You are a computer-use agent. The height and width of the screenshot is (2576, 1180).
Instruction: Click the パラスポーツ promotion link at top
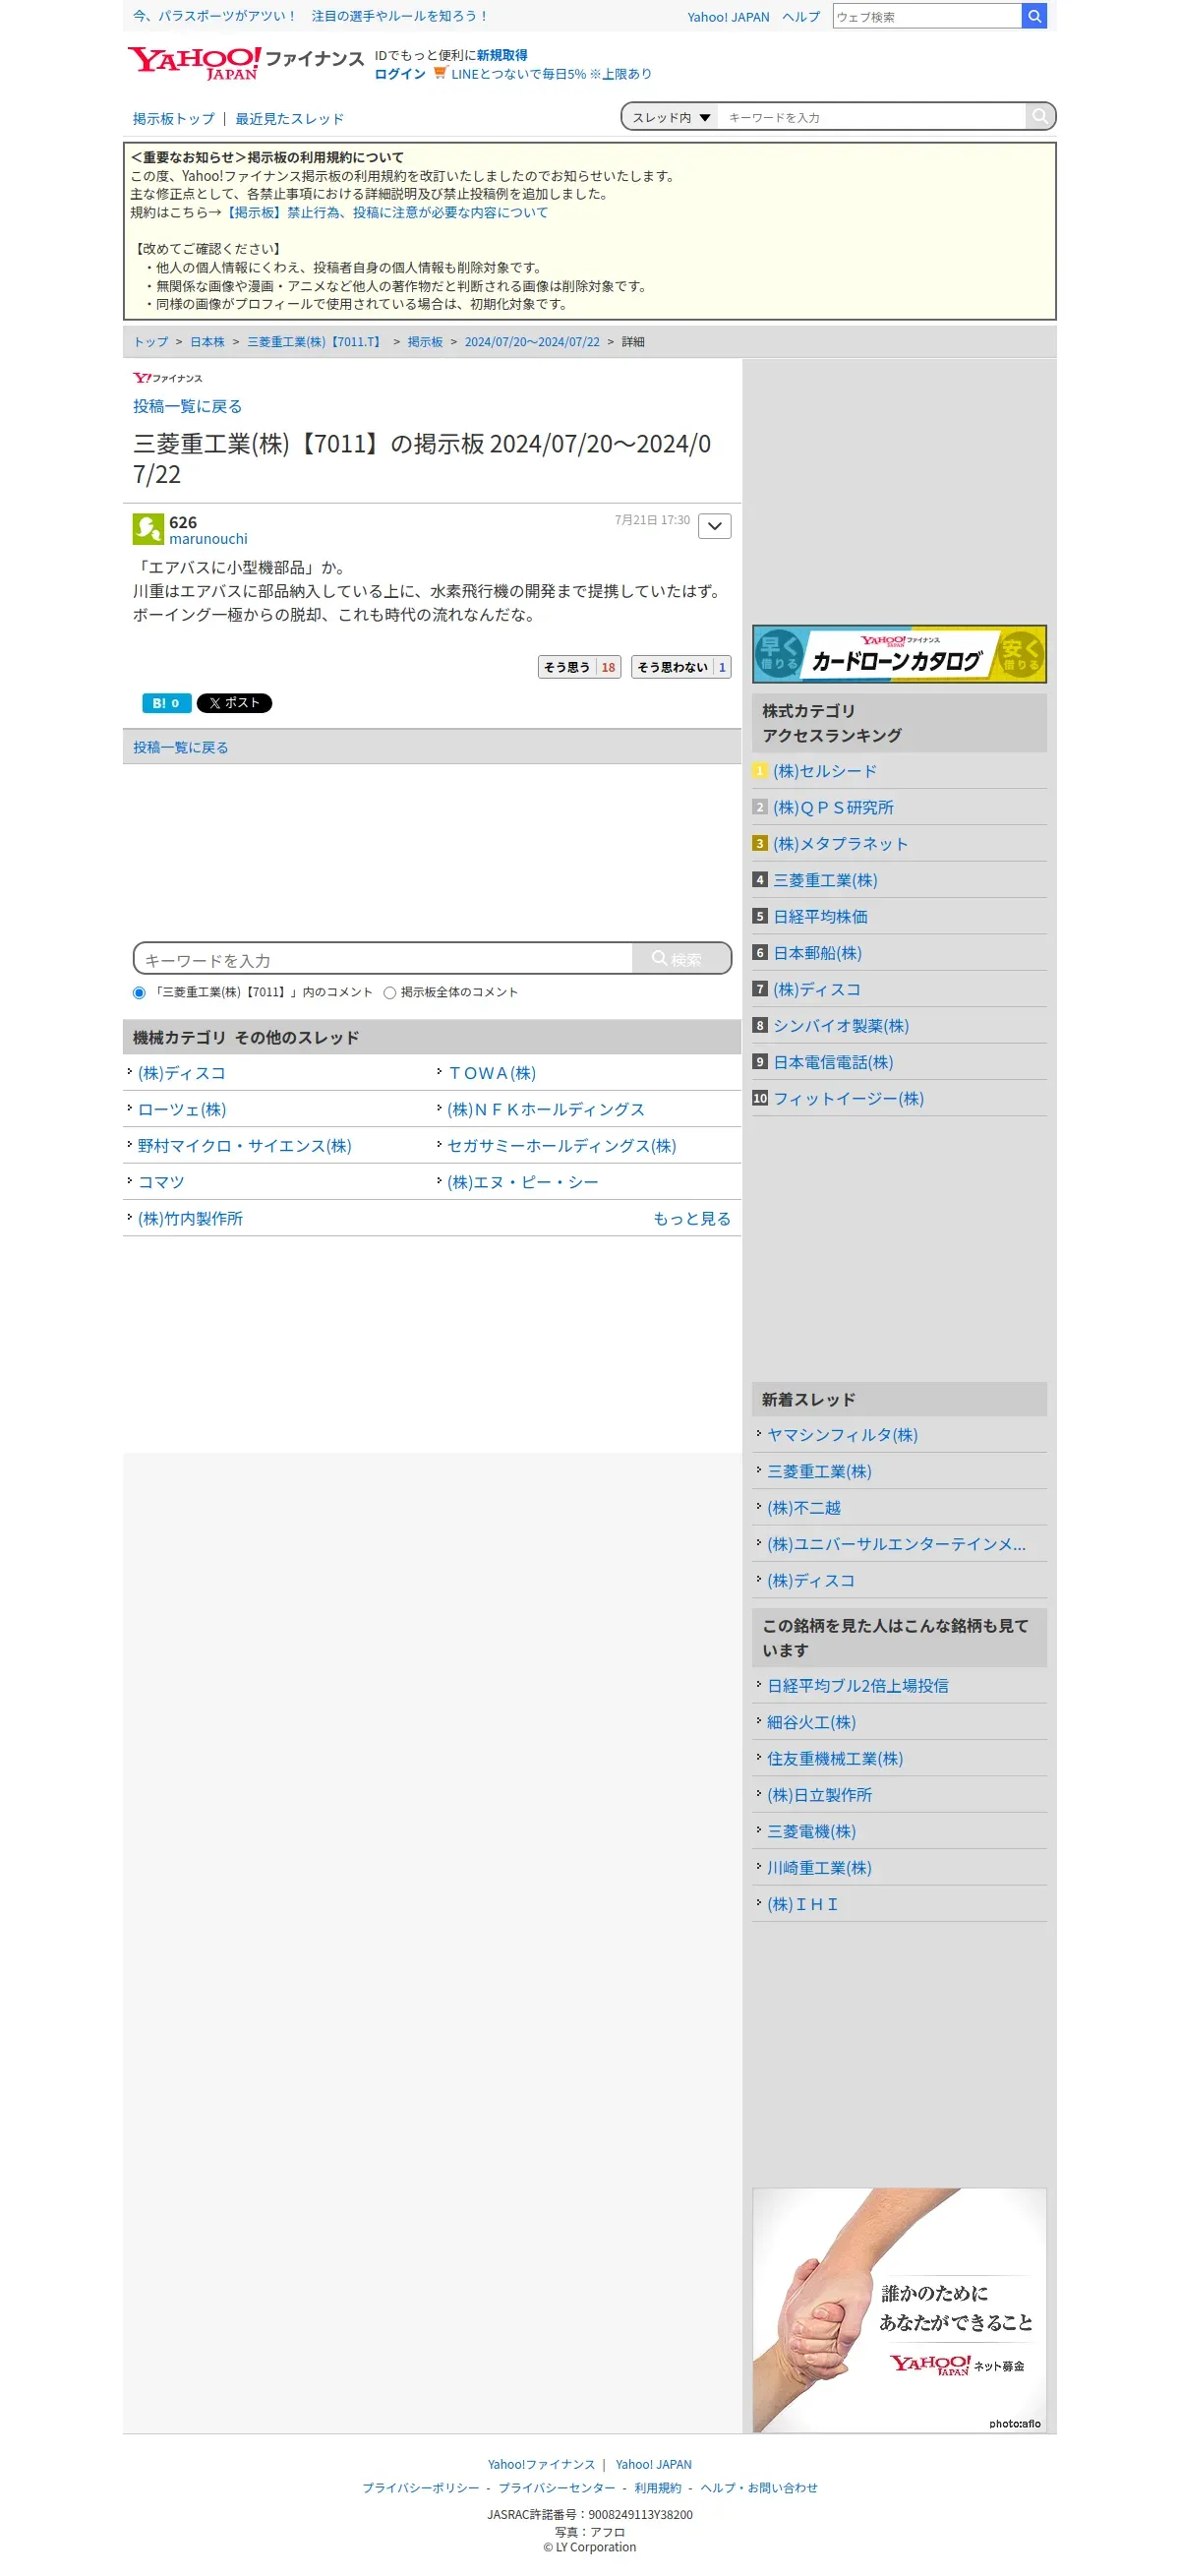310,16
